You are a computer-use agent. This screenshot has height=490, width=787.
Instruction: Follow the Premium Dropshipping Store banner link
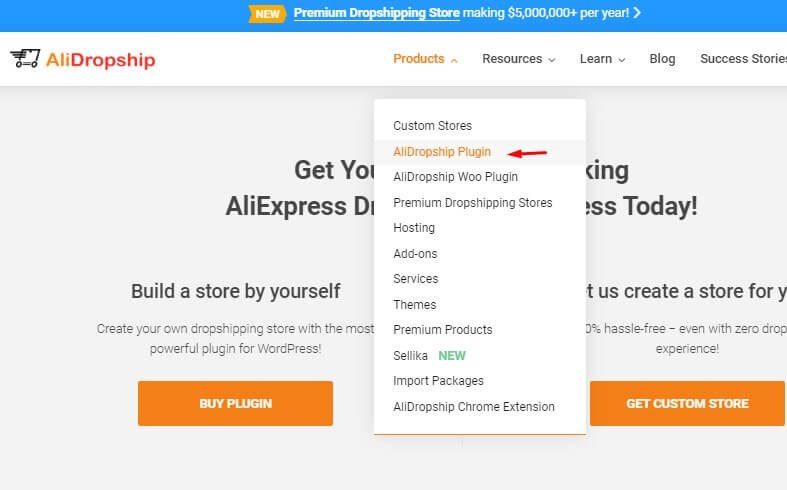coord(376,13)
